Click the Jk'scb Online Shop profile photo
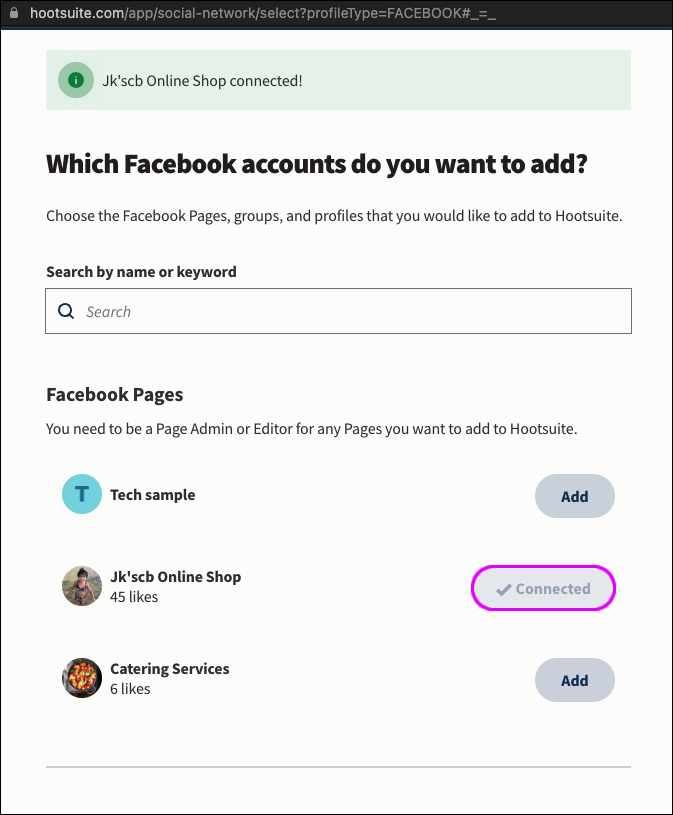Screen dimensions: 673x815 (x=82, y=587)
